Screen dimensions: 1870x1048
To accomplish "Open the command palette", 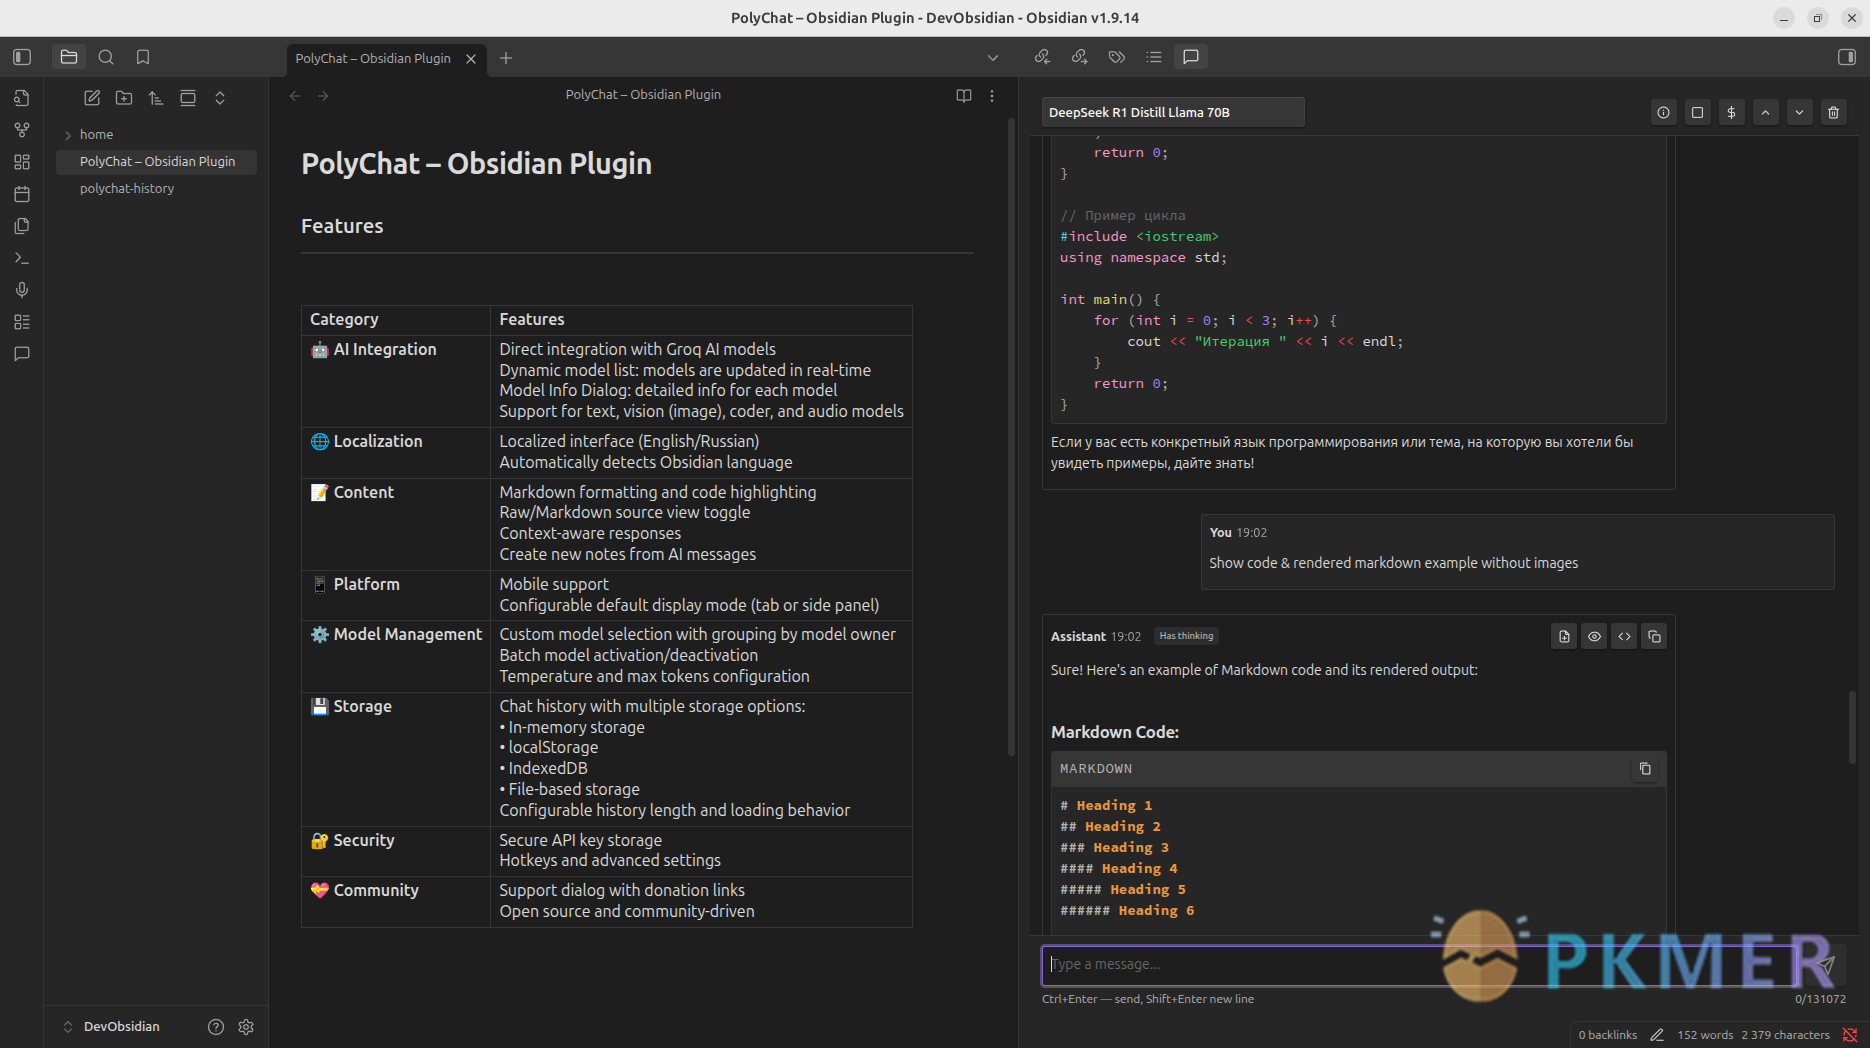I will click(x=22, y=258).
